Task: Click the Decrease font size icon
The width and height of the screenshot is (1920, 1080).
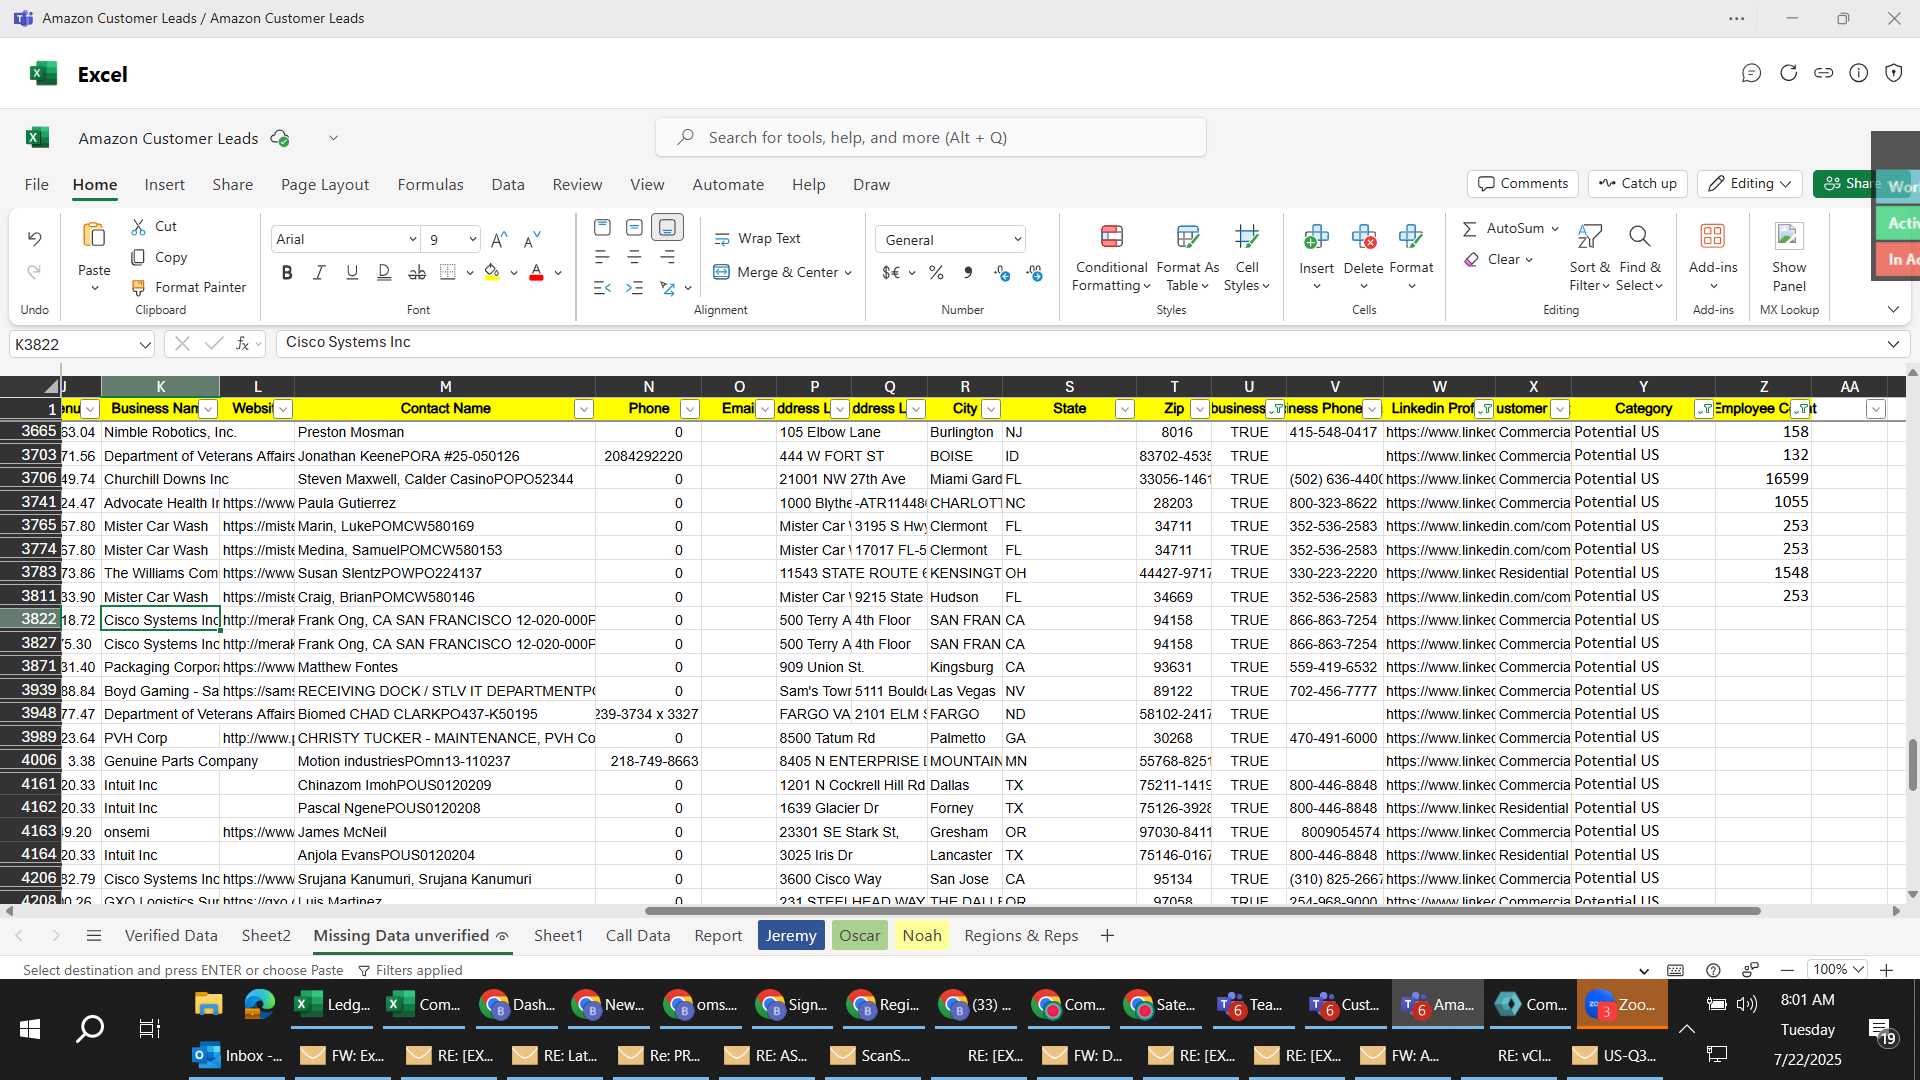Action: [x=533, y=239]
